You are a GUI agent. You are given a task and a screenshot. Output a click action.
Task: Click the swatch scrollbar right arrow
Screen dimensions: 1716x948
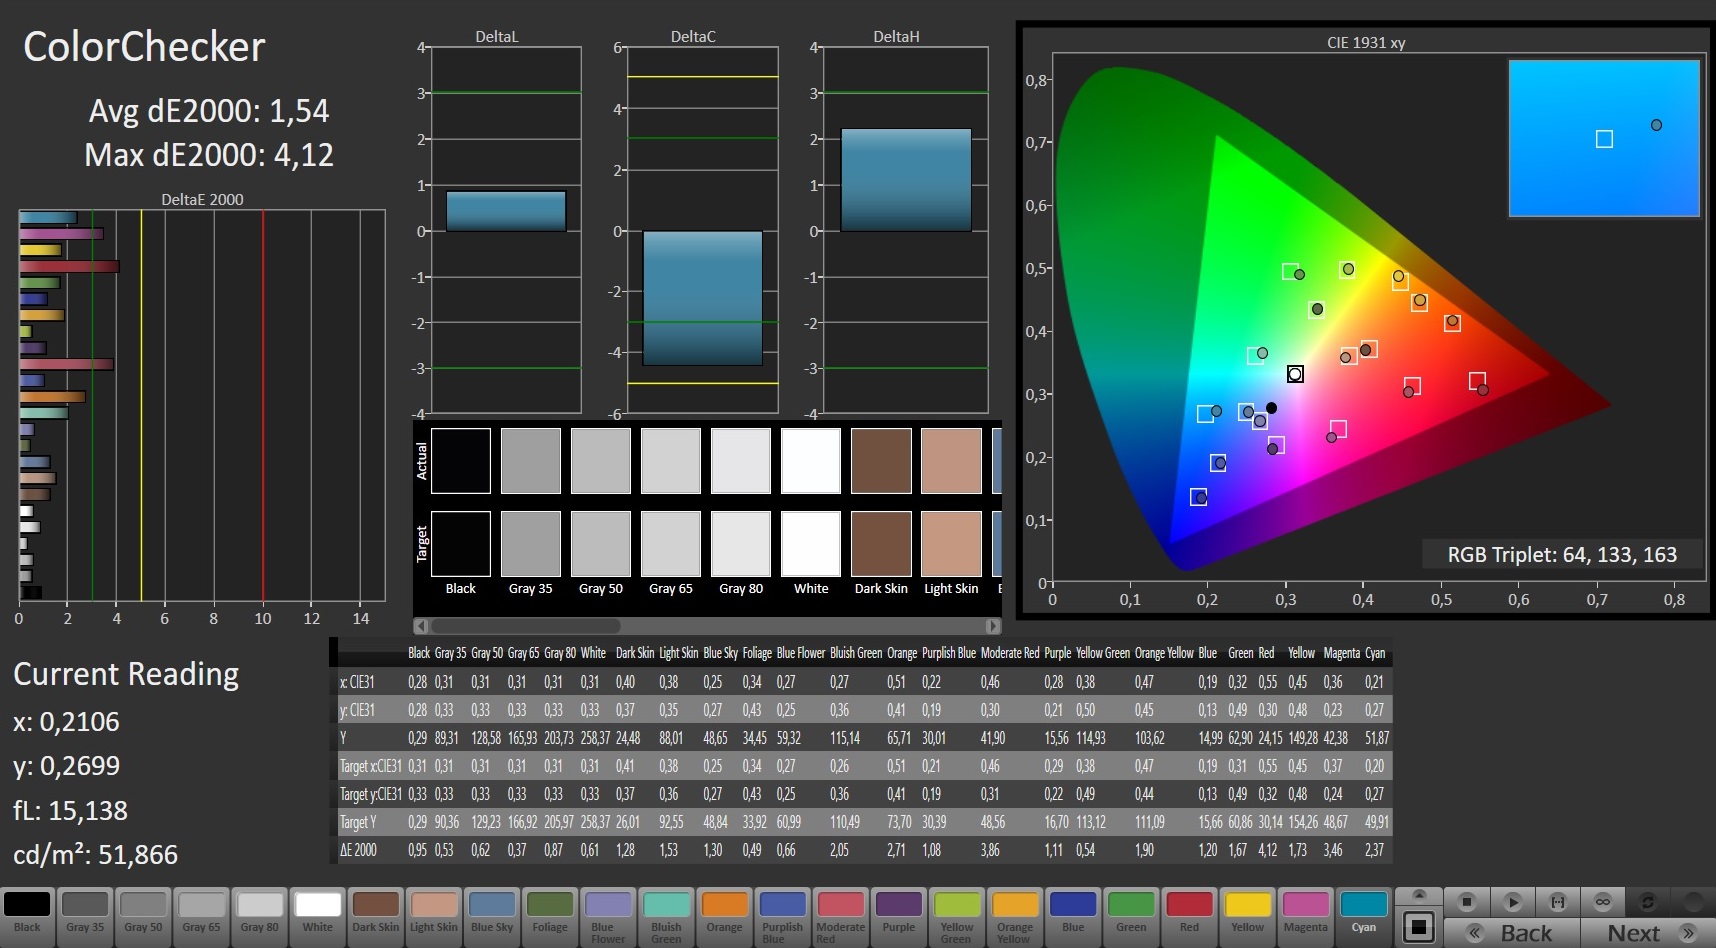tap(993, 626)
